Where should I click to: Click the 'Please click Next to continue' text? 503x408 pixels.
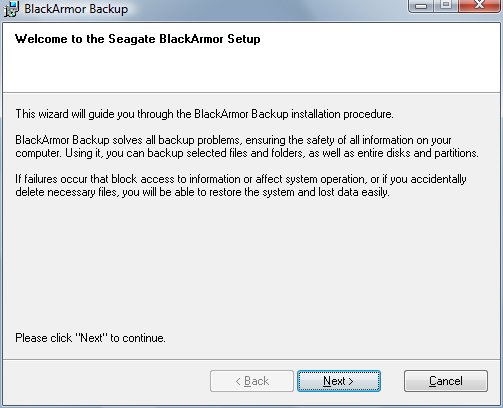(x=90, y=338)
